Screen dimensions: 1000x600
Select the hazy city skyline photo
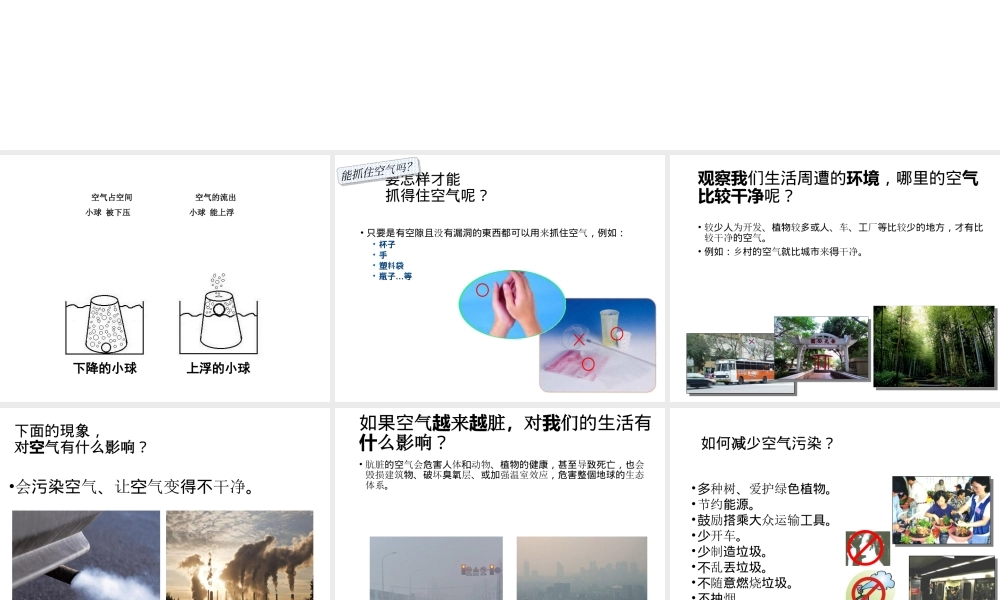point(582,568)
